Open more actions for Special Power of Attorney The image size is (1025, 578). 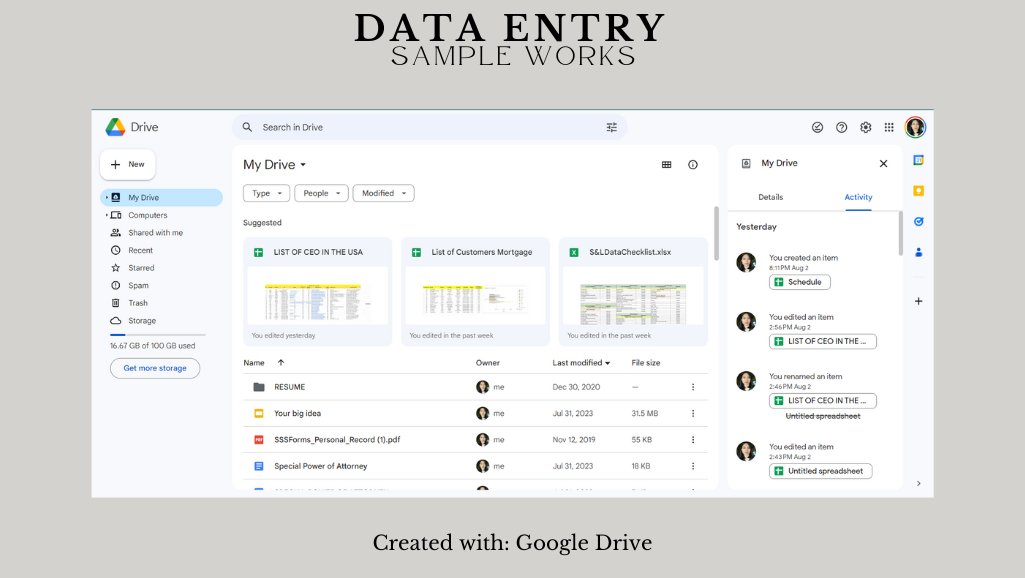pyautogui.click(x=693, y=466)
